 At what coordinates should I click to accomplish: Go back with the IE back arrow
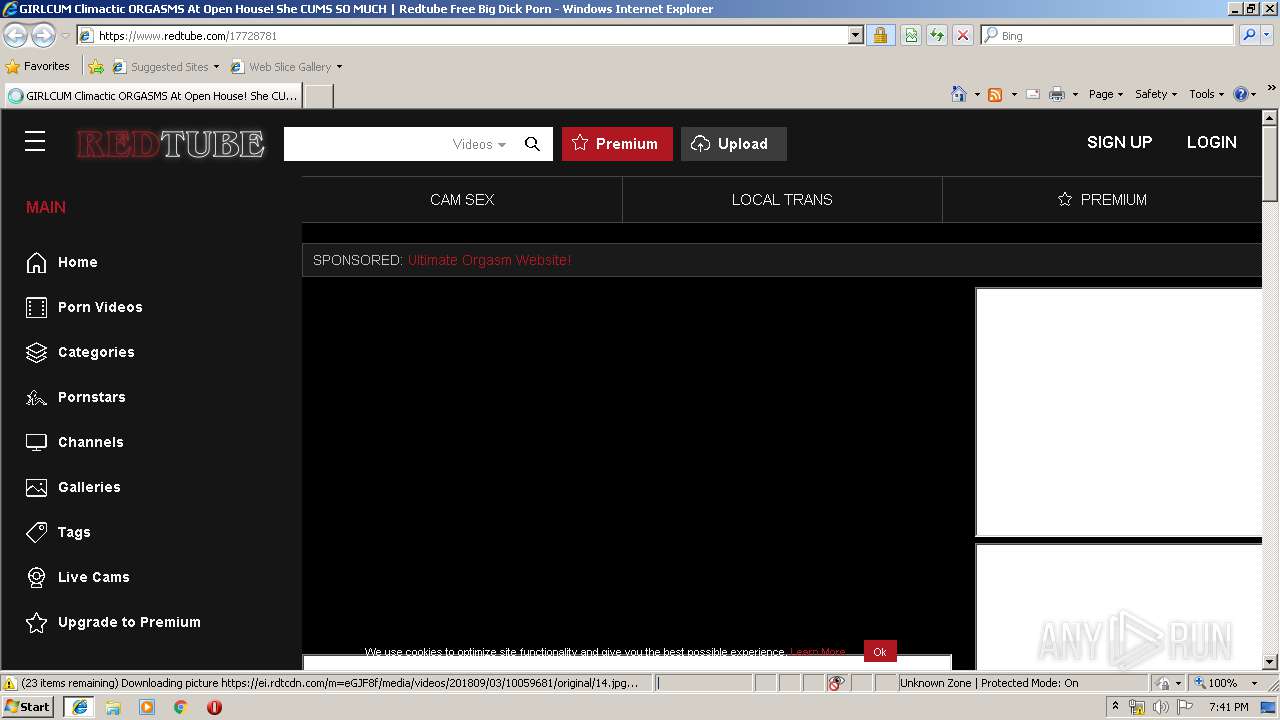click(x=16, y=36)
